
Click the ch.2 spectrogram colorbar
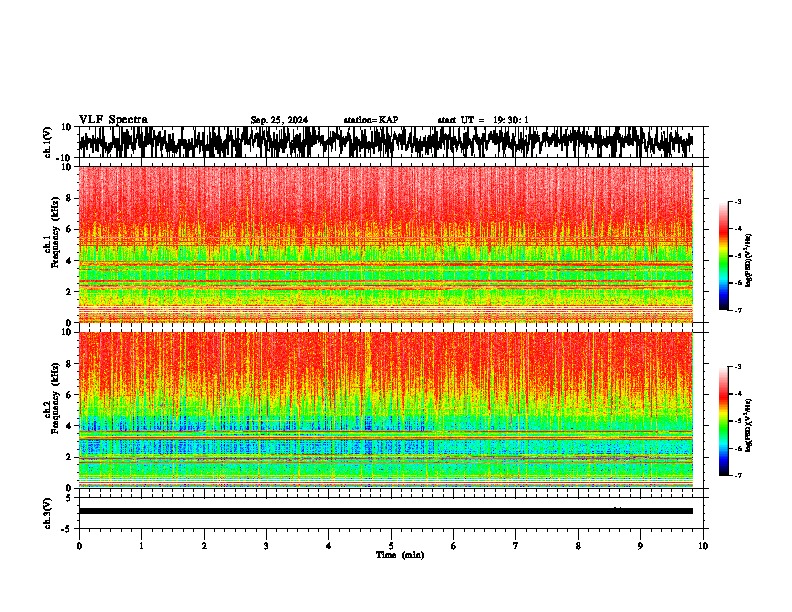(723, 421)
